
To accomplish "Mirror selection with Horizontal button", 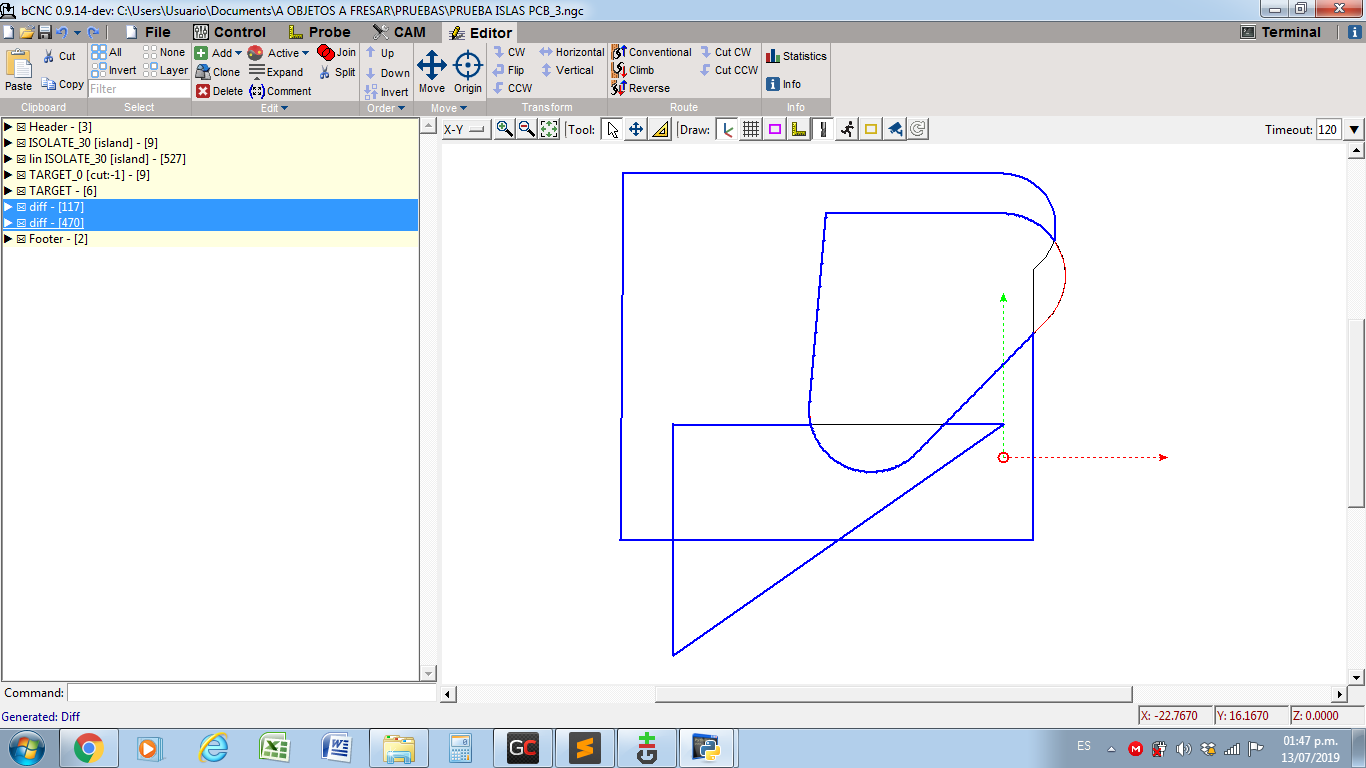I will coord(571,52).
